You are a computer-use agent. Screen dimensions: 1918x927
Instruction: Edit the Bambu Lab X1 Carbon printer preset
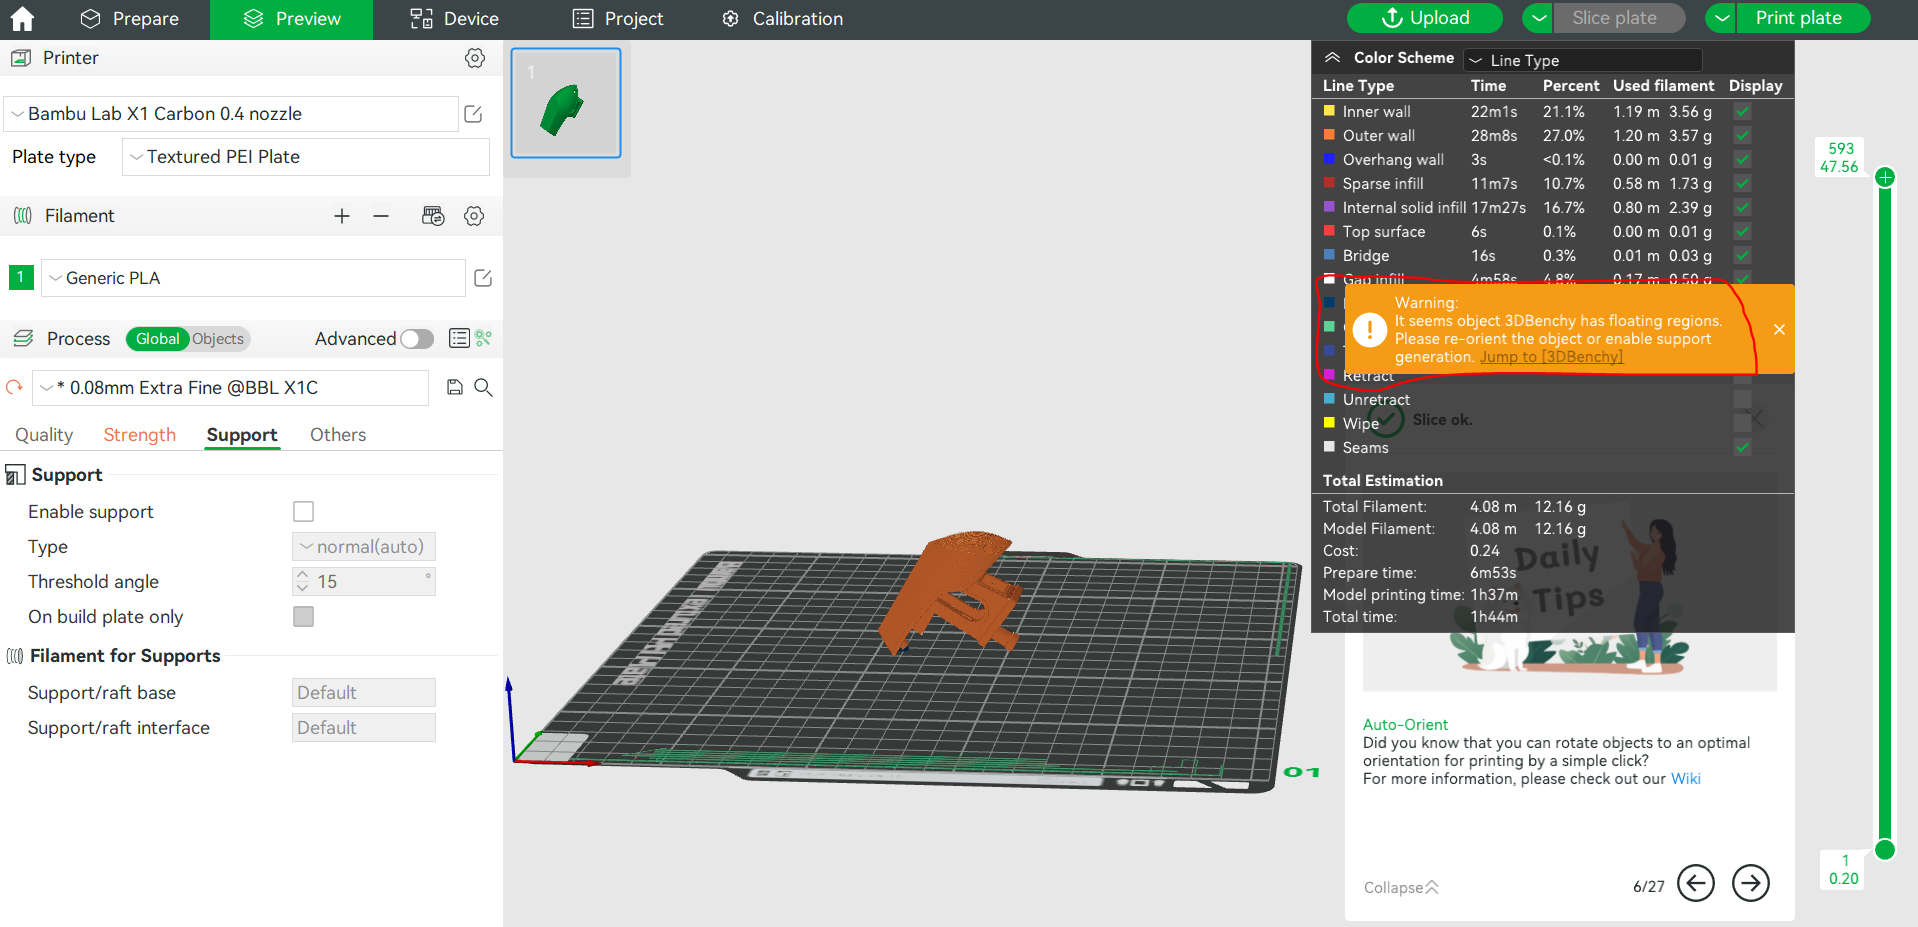[474, 114]
